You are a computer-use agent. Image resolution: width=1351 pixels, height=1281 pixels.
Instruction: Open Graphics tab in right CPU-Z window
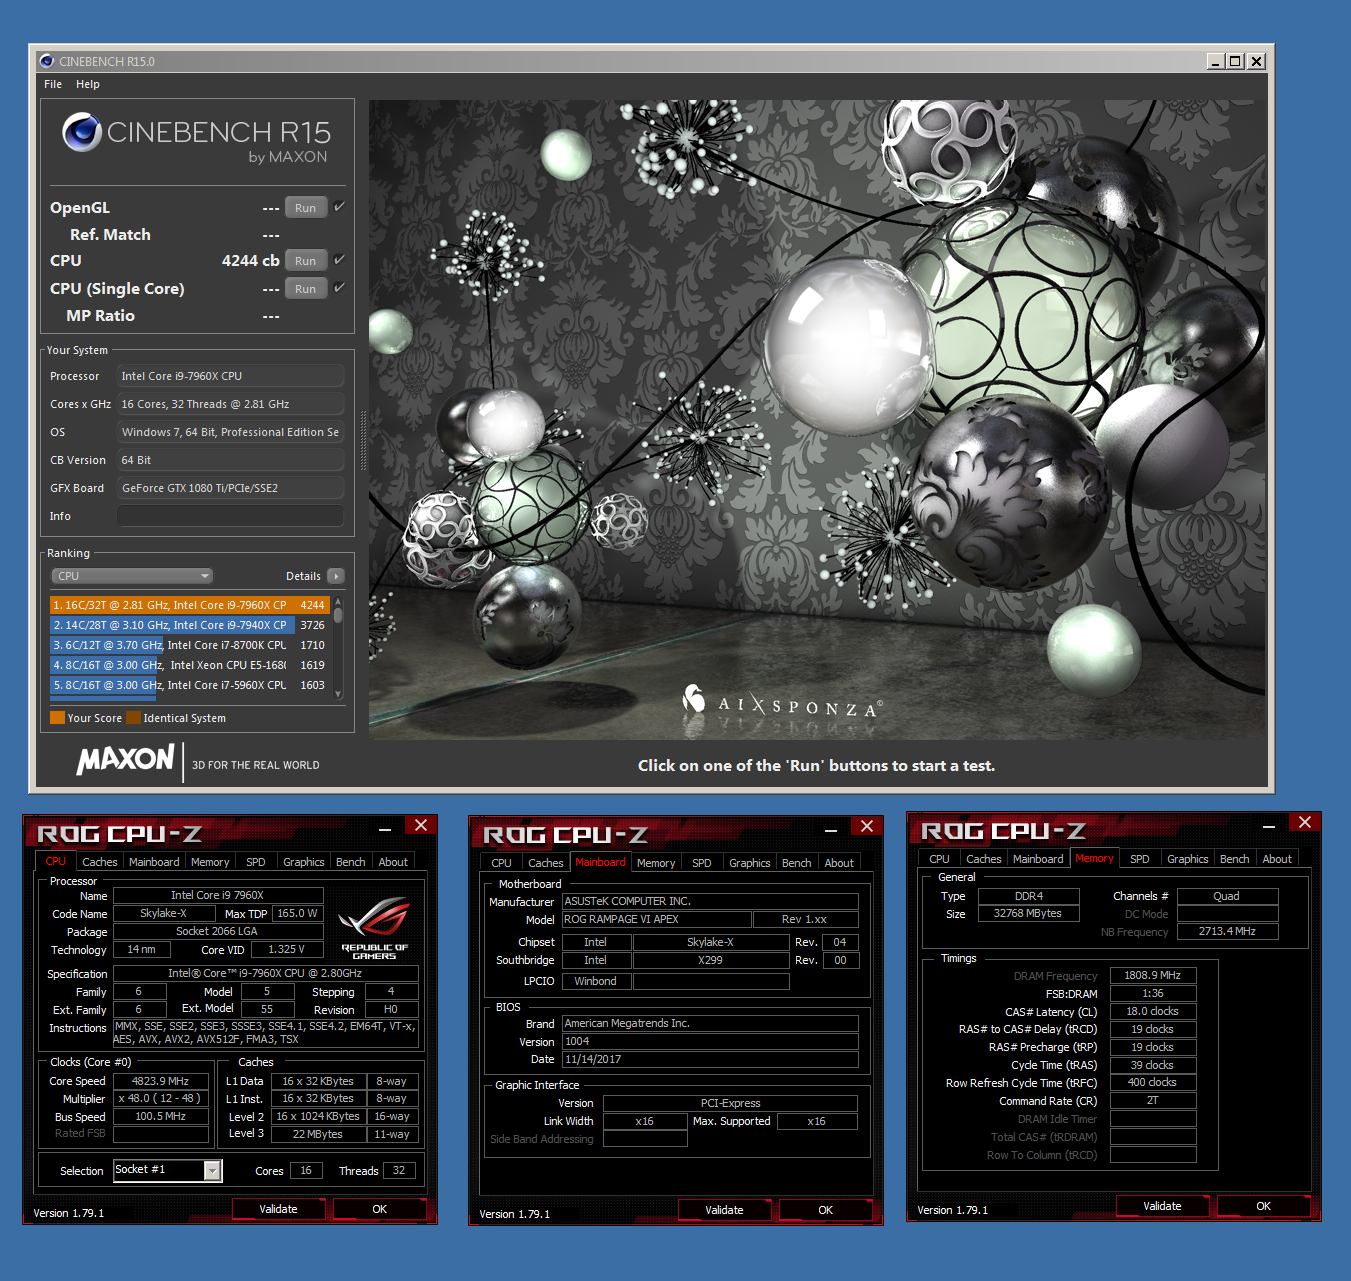tap(1188, 859)
